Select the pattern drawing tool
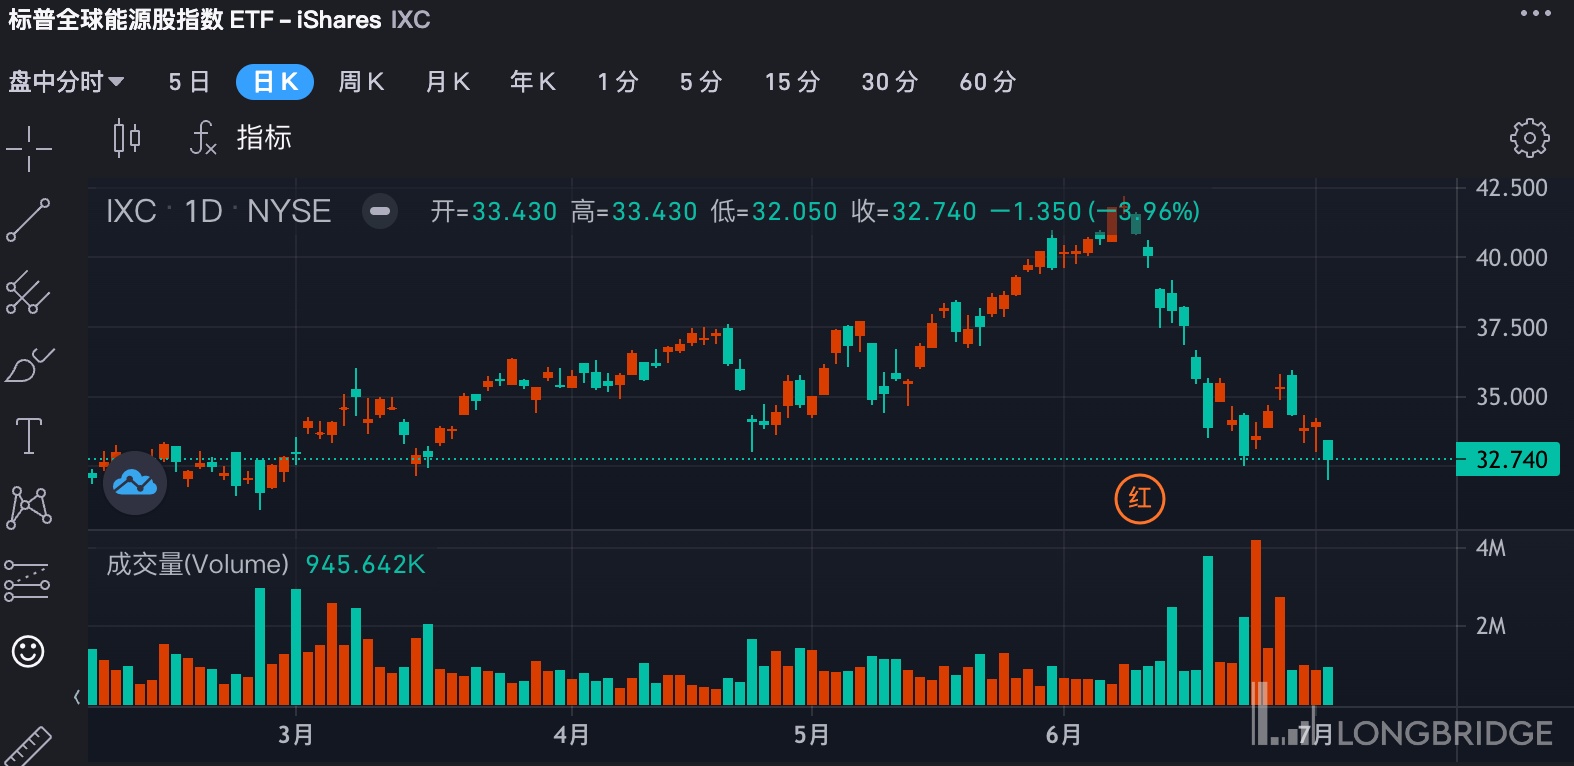Viewport: 1574px width, 766px height. coord(28,508)
